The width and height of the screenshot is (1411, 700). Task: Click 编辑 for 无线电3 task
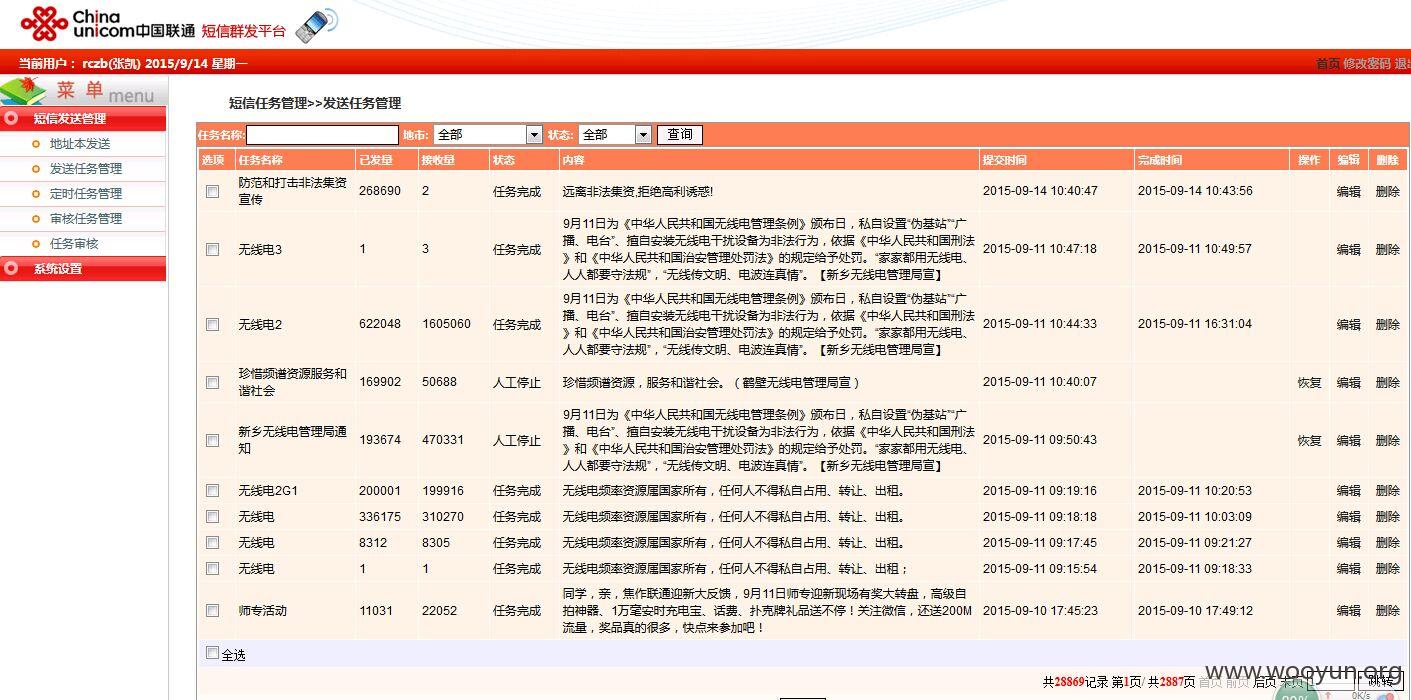click(1348, 249)
